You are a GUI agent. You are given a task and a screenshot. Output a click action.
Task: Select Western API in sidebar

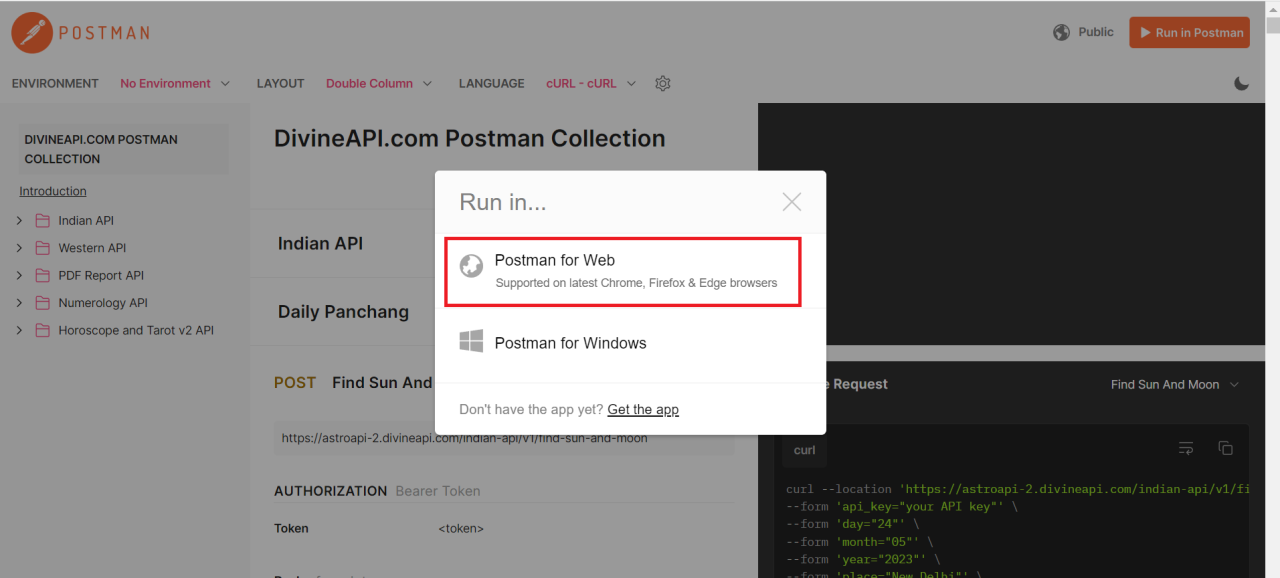click(x=92, y=248)
